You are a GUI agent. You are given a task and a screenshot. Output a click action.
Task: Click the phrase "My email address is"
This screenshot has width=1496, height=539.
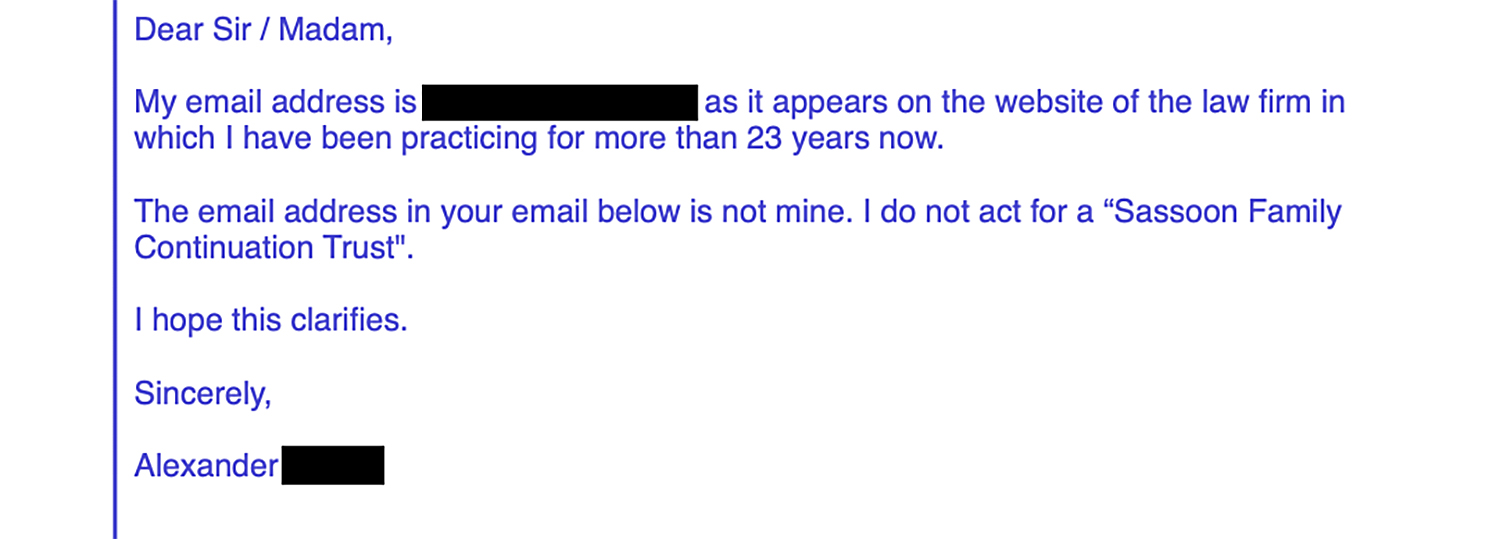(x=275, y=103)
